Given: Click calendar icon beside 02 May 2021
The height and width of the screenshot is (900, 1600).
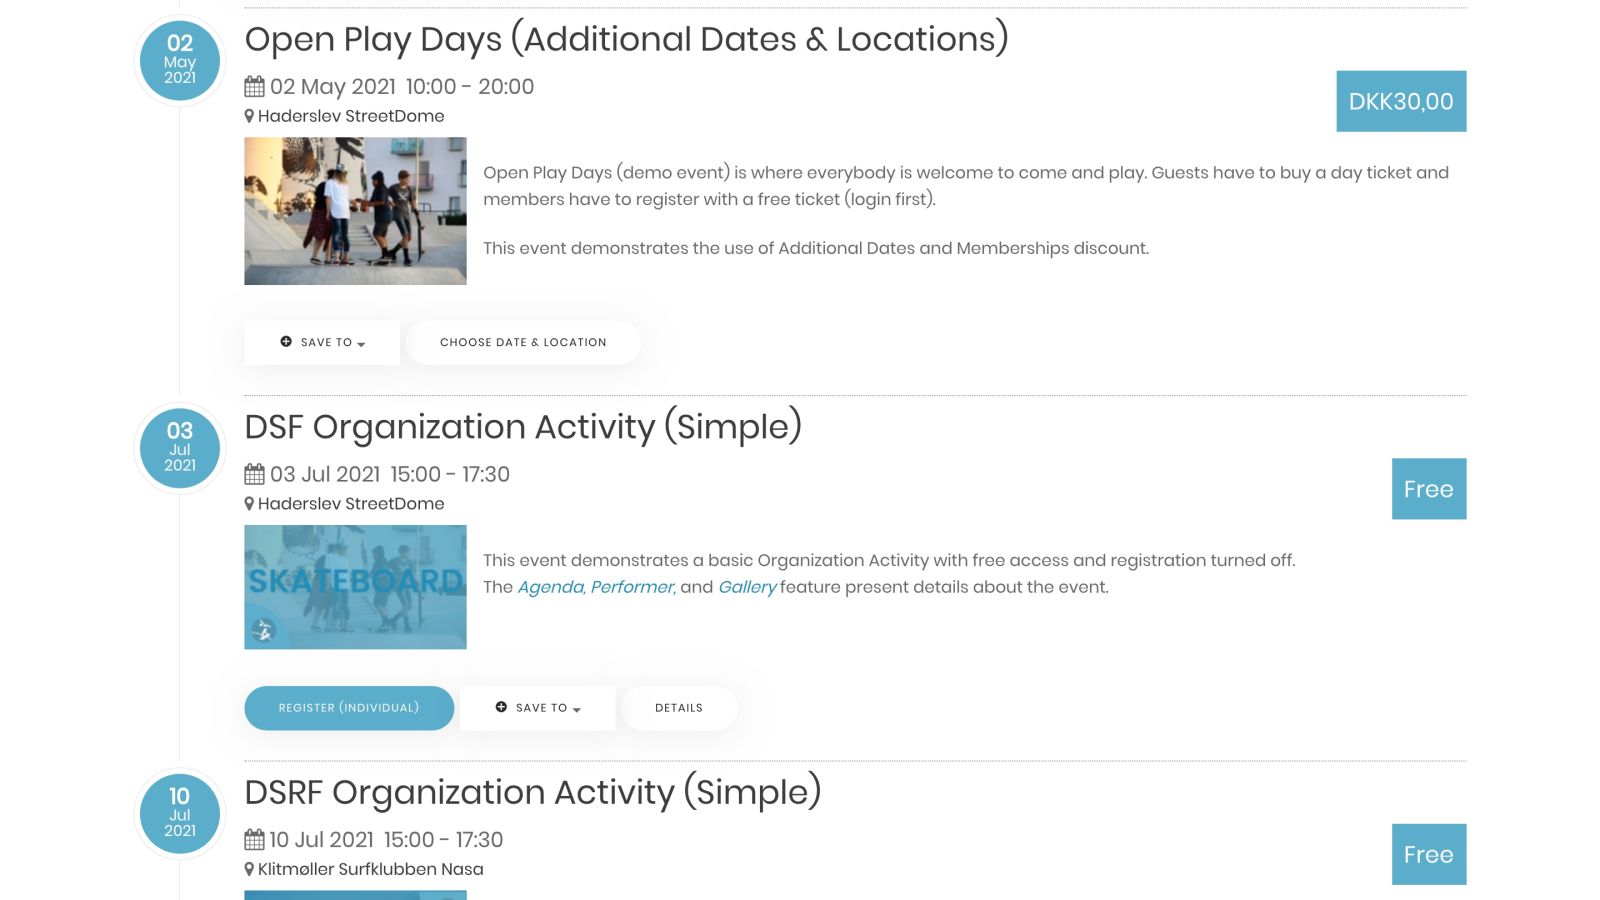Looking at the screenshot, I should (255, 87).
